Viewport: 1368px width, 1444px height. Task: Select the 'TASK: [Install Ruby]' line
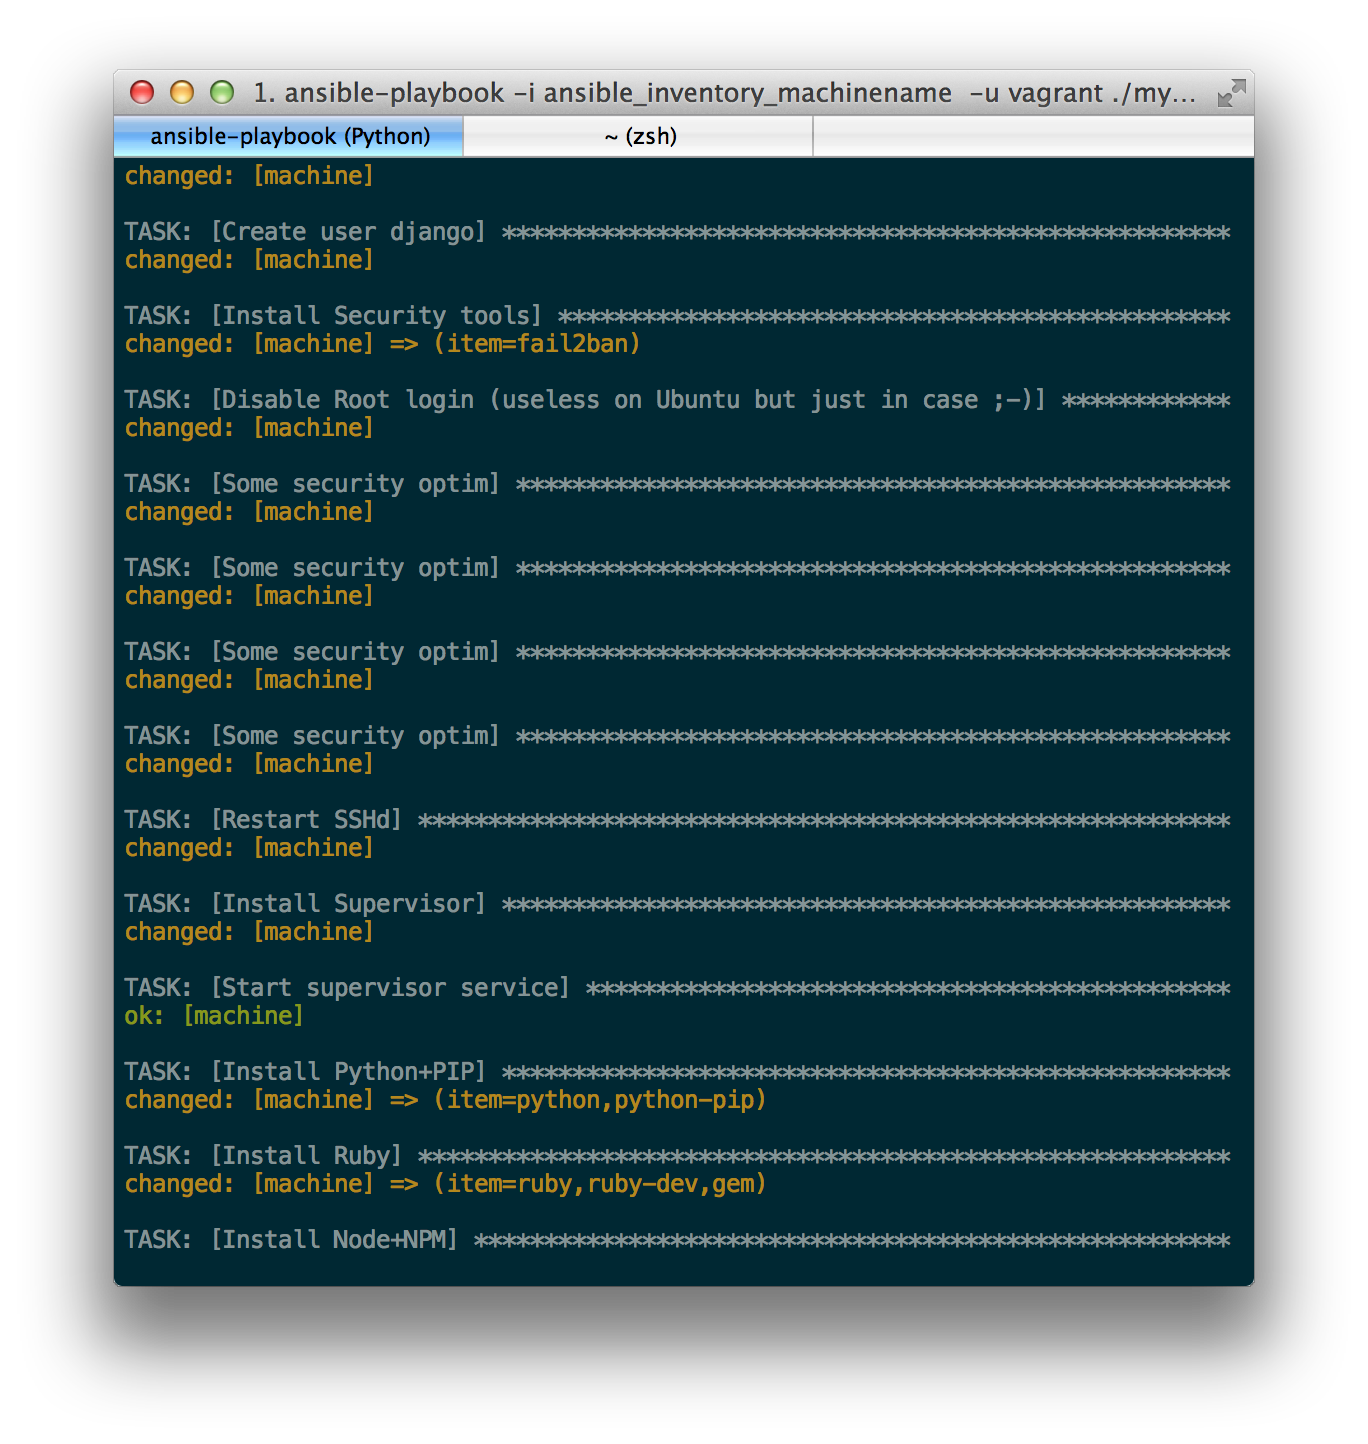coord(264,1155)
